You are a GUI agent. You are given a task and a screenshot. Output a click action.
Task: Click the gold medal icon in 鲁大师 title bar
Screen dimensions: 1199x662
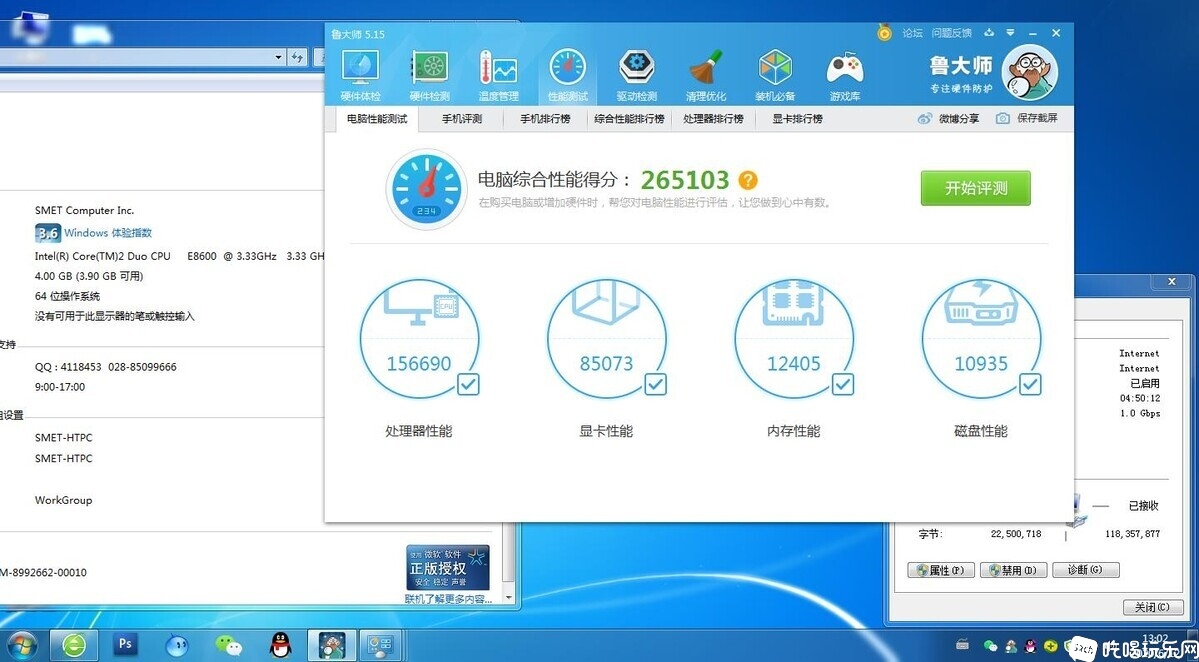coord(885,33)
